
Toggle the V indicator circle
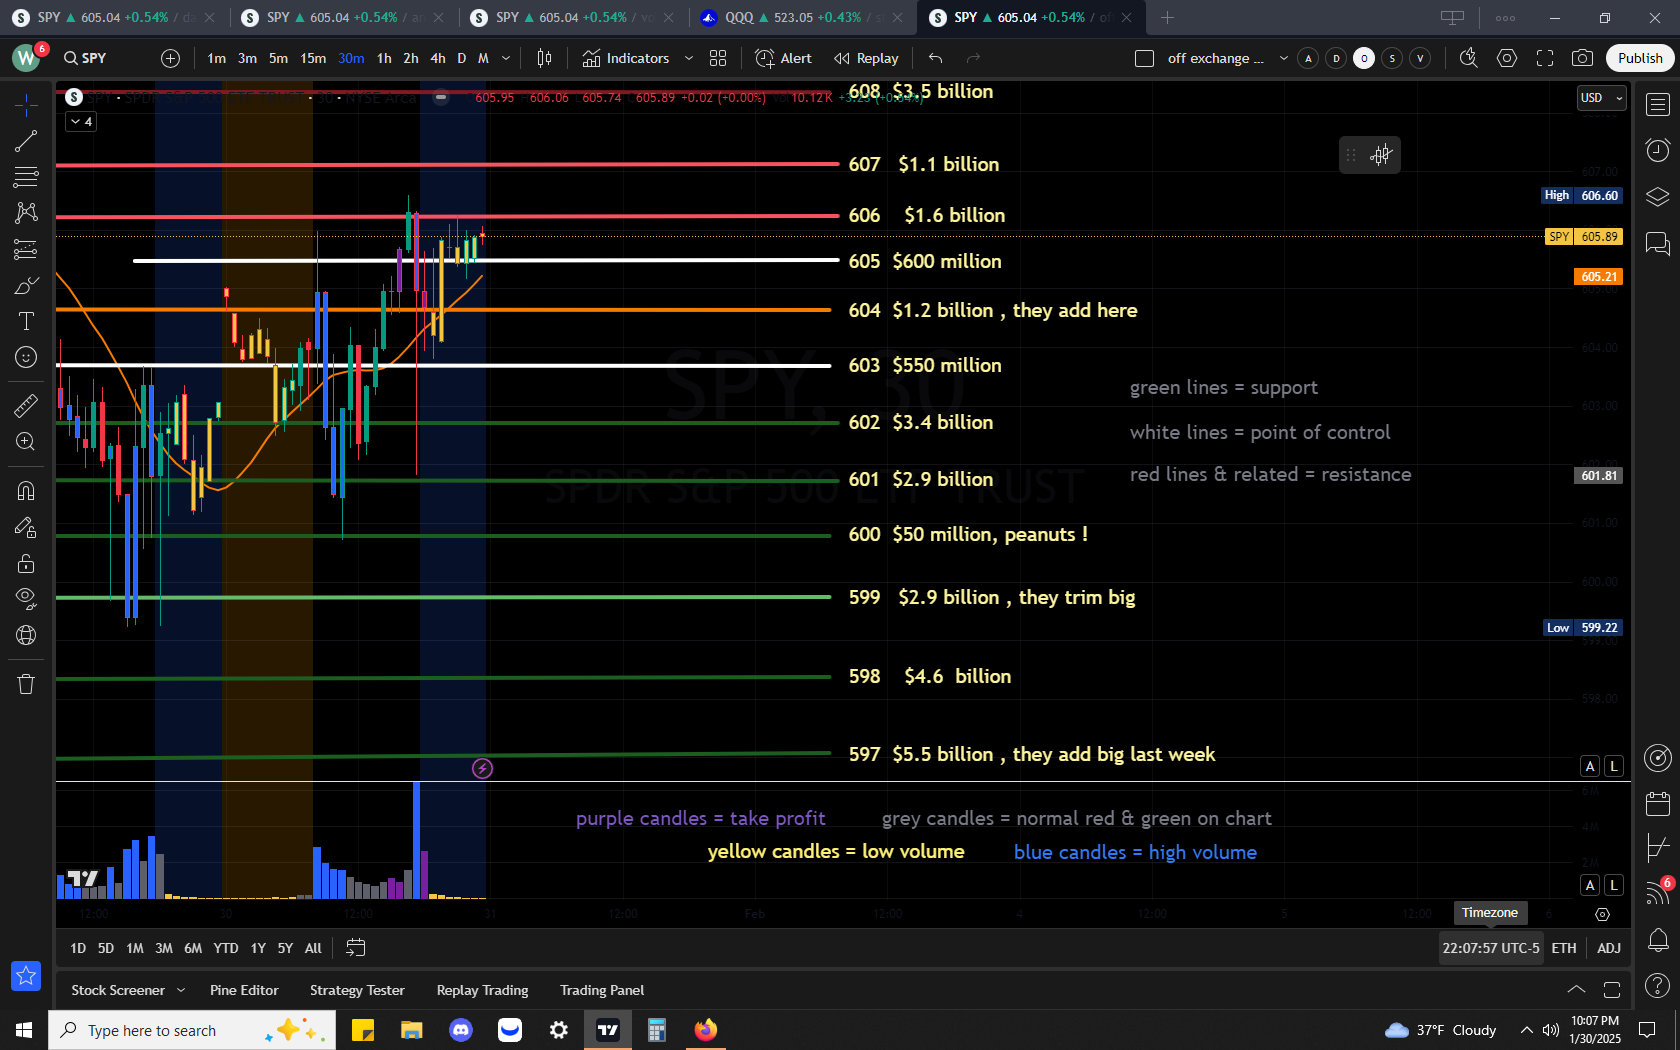pos(1420,58)
